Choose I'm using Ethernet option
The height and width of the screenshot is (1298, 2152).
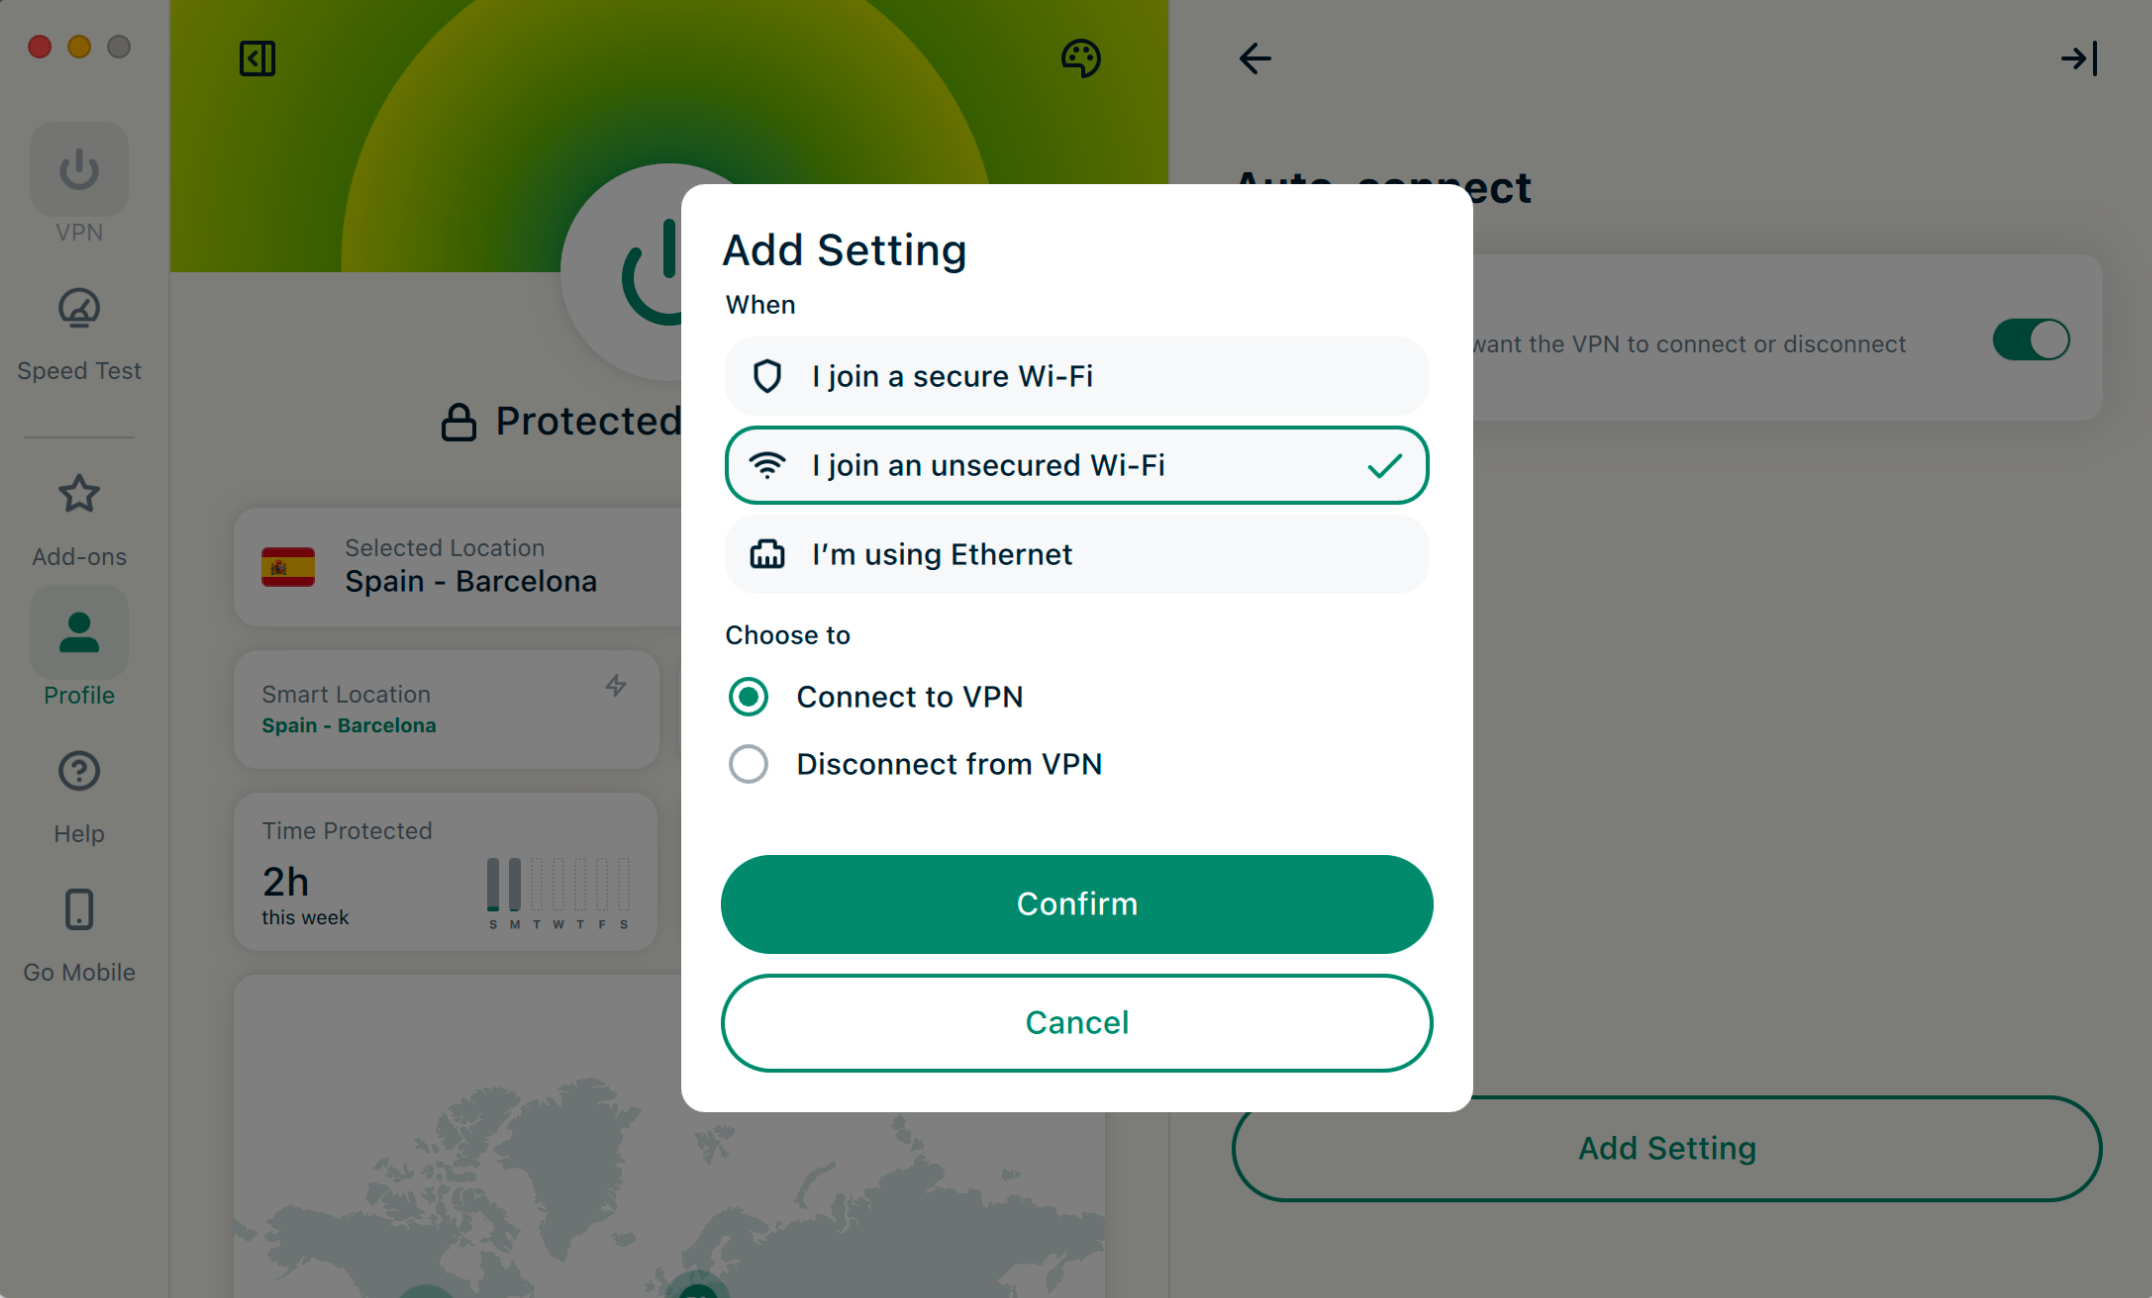tap(1076, 554)
